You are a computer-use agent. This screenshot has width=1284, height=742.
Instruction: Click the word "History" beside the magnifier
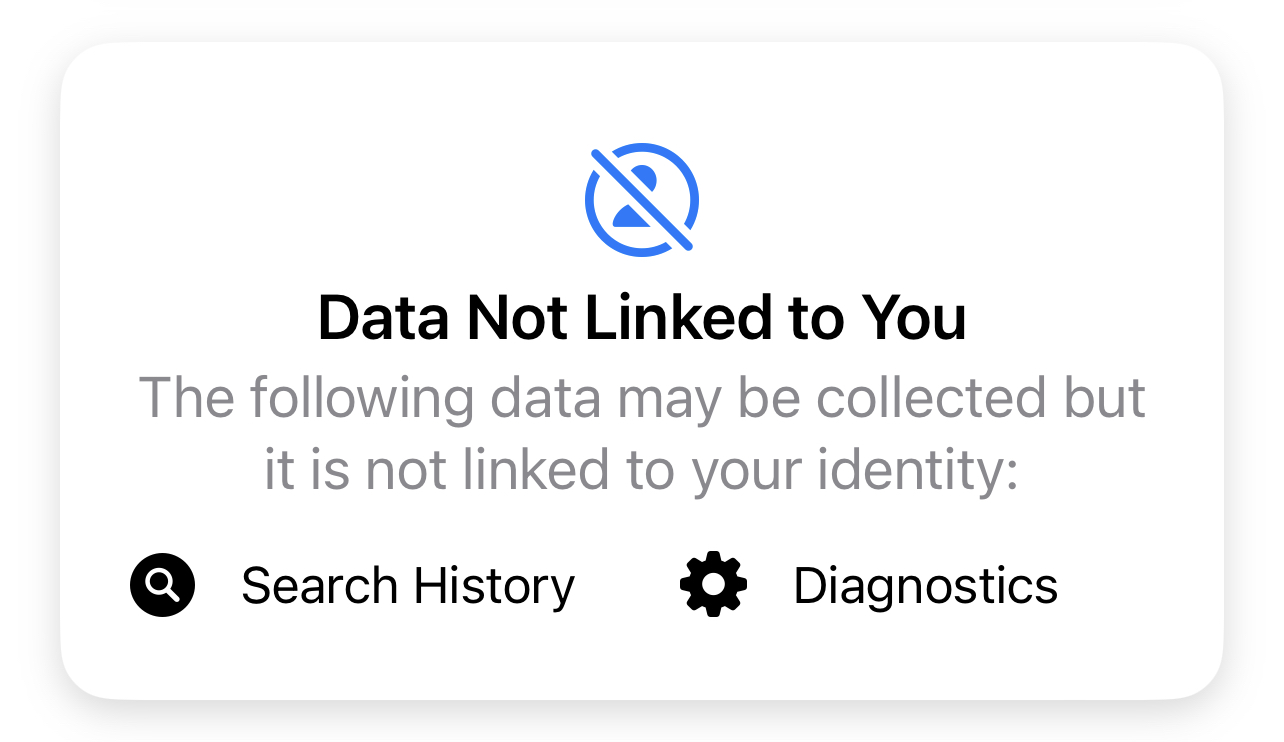pyautogui.click(x=493, y=586)
